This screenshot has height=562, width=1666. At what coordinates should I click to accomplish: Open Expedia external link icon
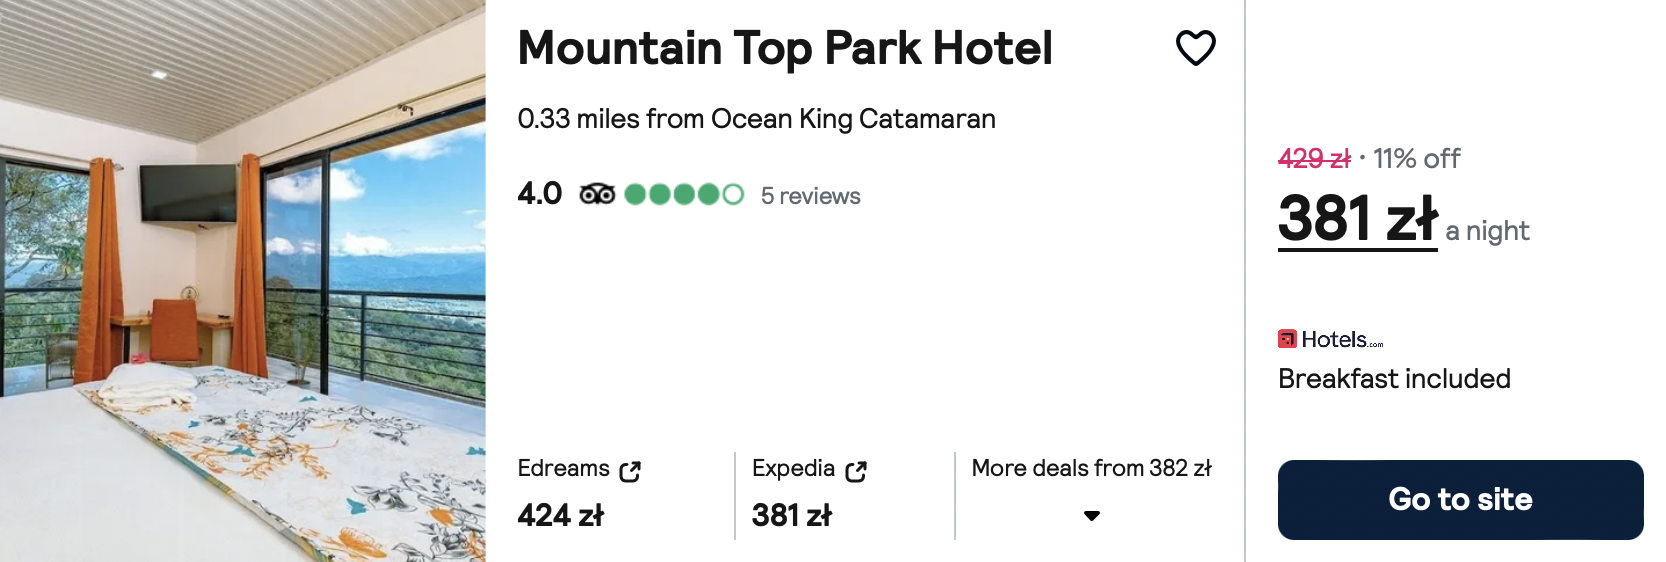pos(856,471)
